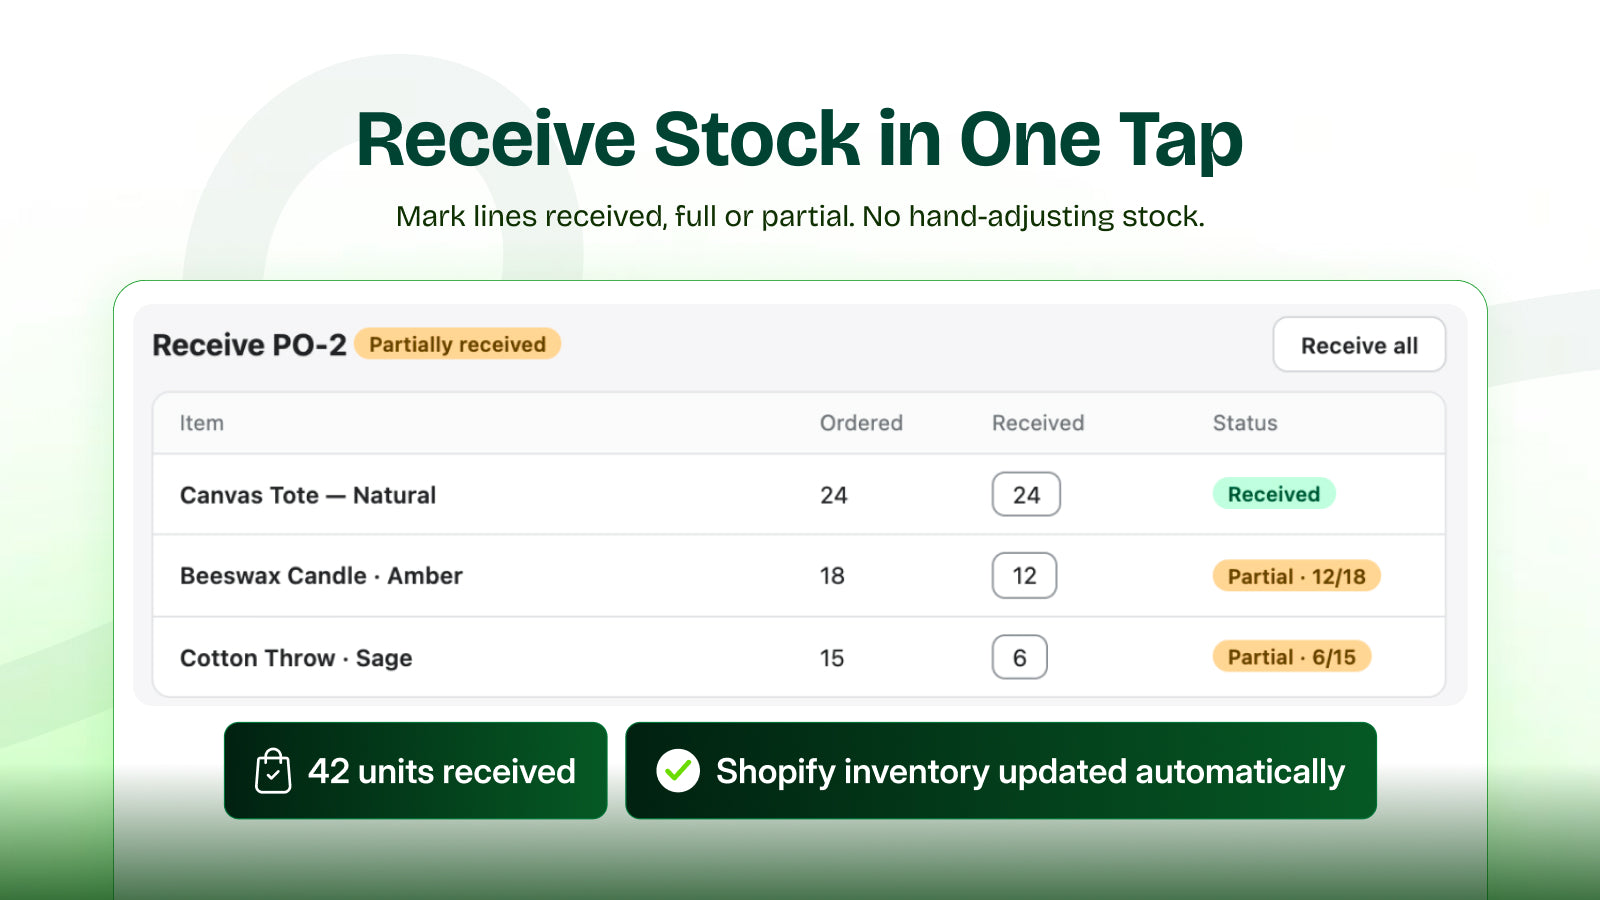Open the Cotton Throw · Sage row
Image resolution: width=1600 pixels, height=900 pixels.
(799, 657)
